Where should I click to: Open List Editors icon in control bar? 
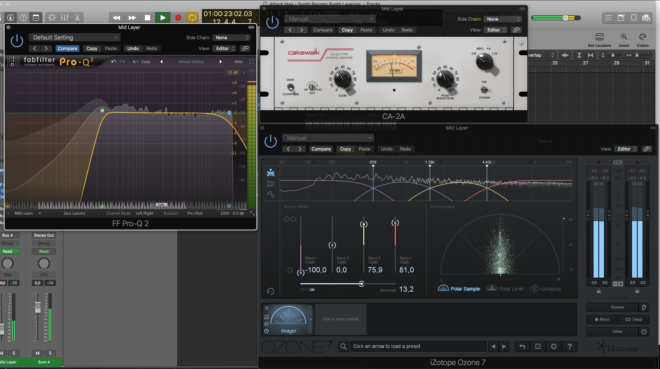pyautogui.click(x=608, y=18)
